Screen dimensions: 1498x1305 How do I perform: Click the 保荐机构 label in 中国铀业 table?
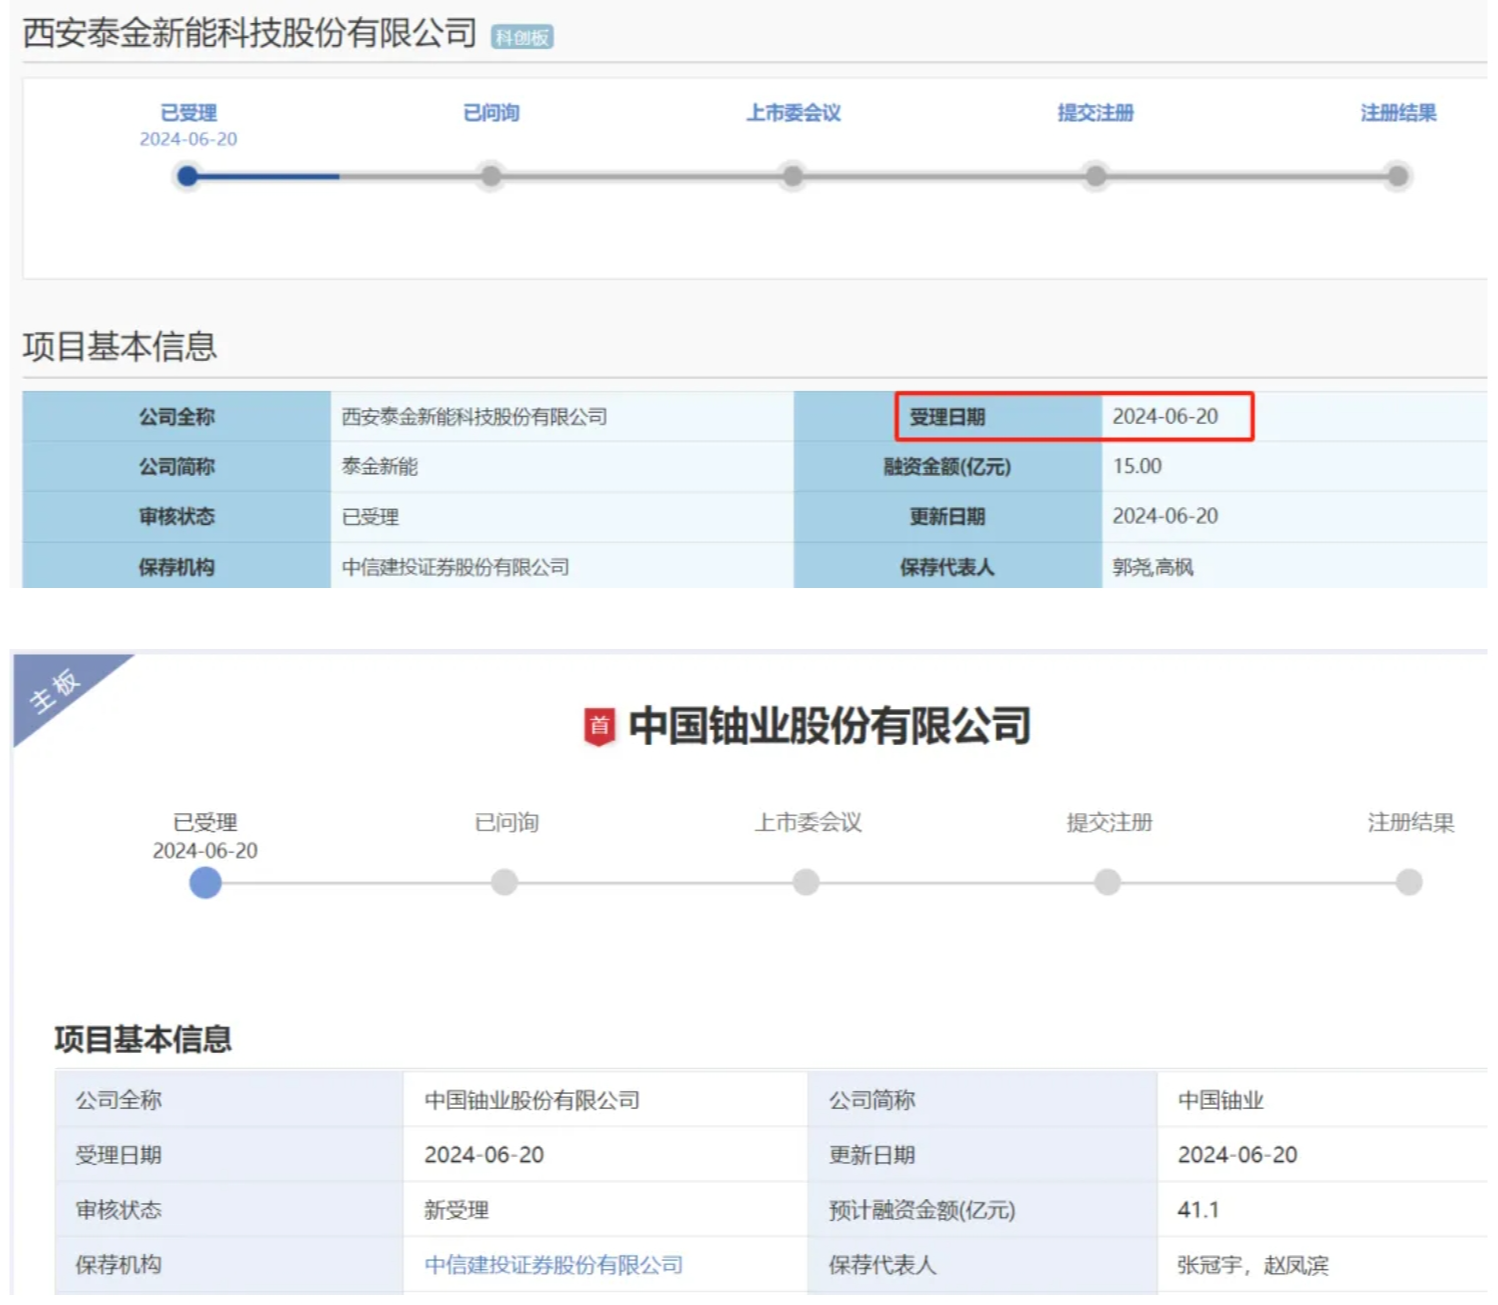pos(119,1265)
